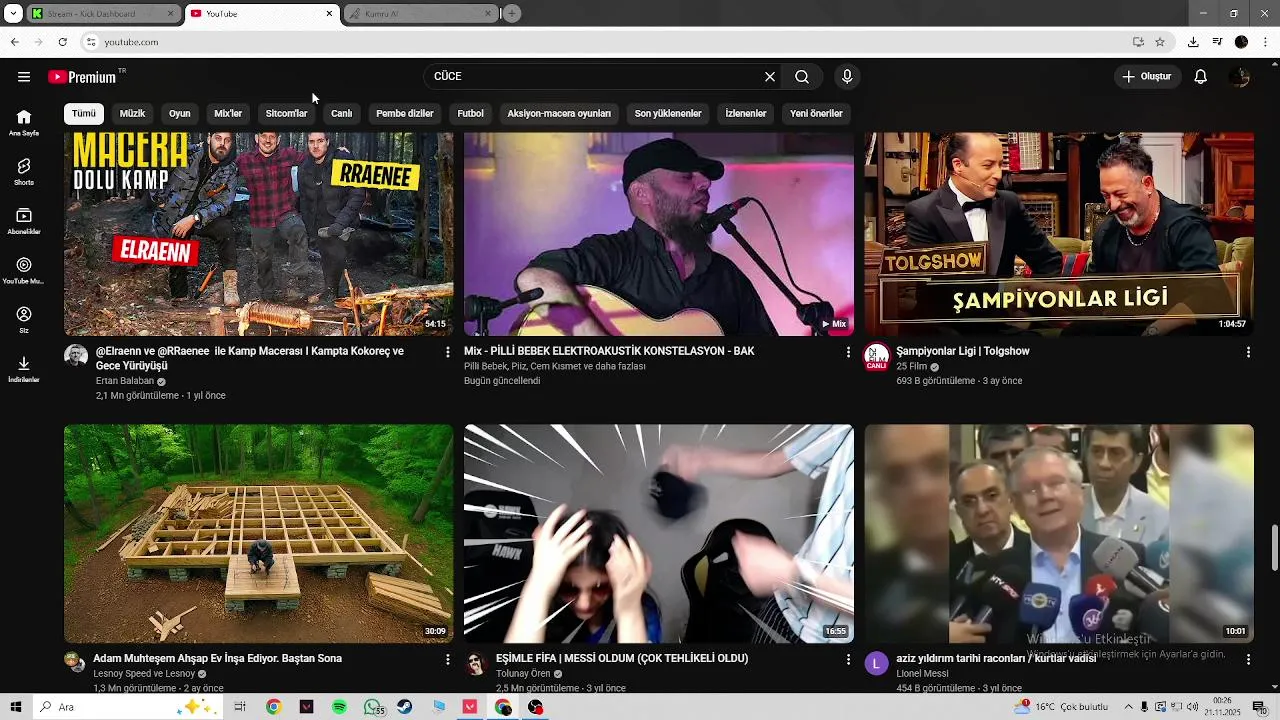The width and height of the screenshot is (1280, 720).
Task: Select the Tümü filter chip
Action: point(84,113)
